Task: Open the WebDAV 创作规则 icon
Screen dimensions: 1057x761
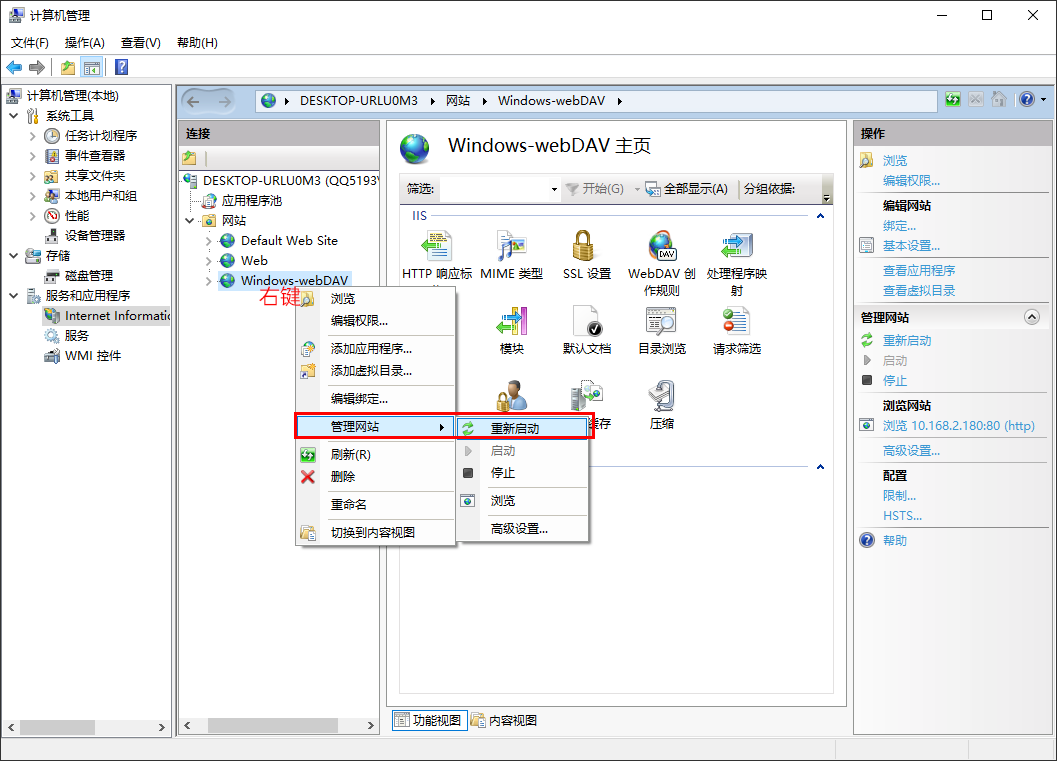Action: pyautogui.click(x=662, y=246)
